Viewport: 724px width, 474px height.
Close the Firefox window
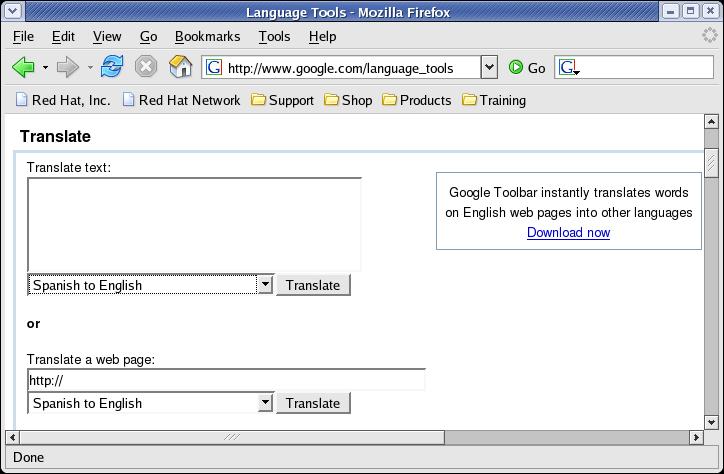711,11
